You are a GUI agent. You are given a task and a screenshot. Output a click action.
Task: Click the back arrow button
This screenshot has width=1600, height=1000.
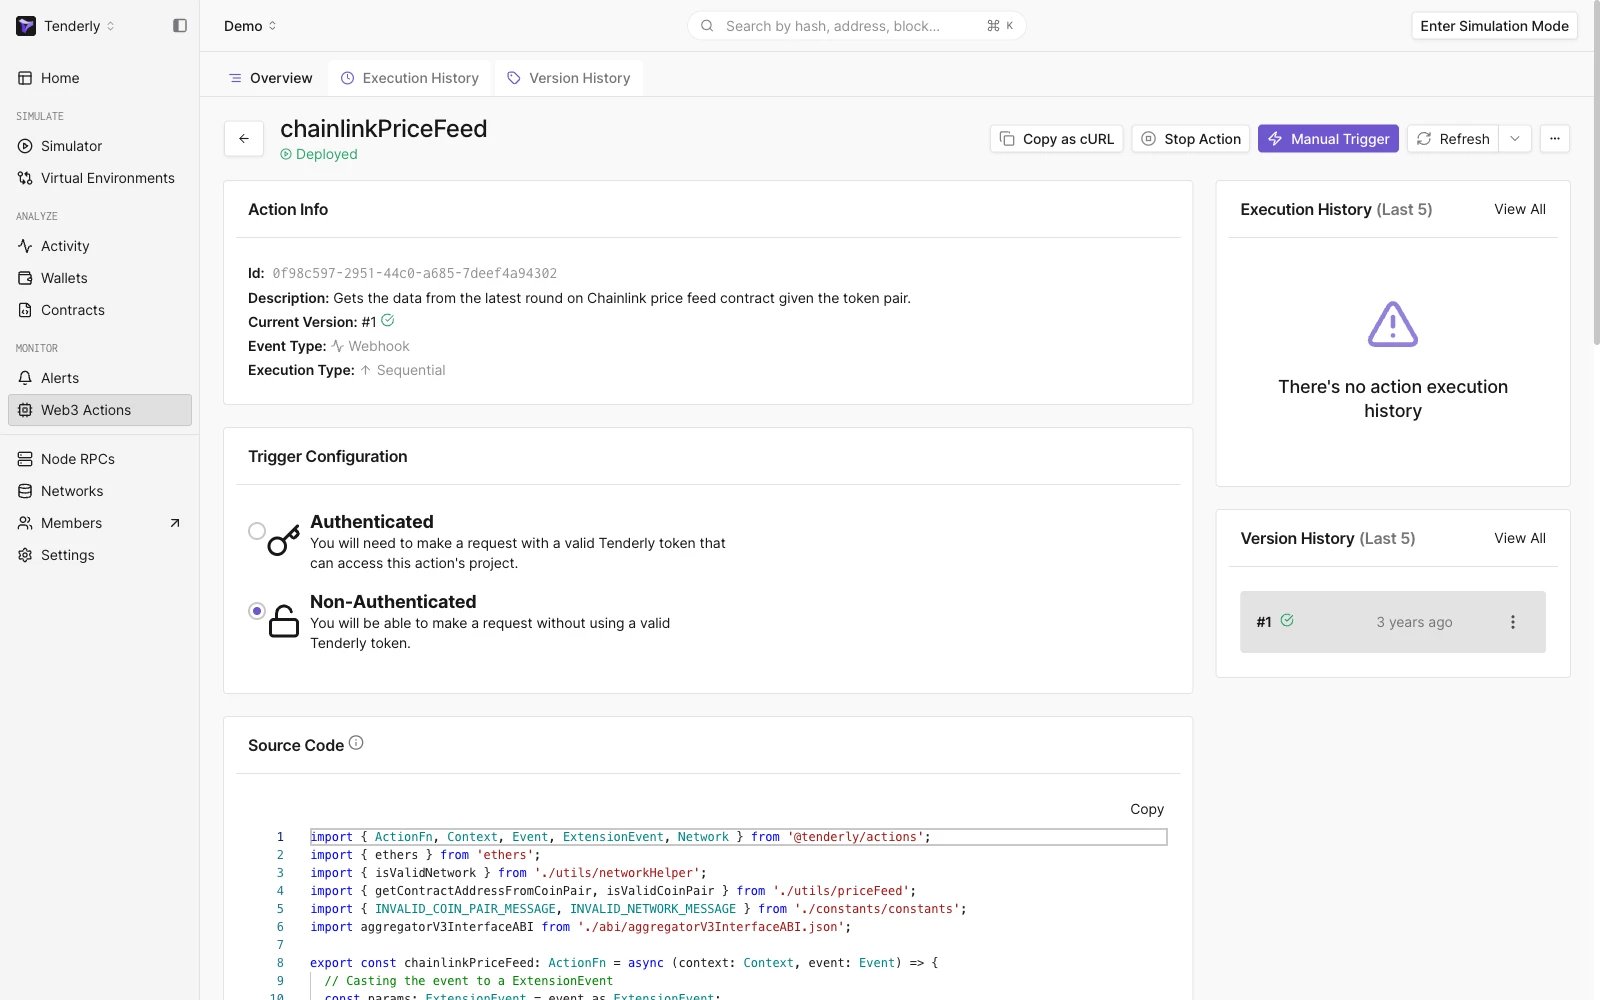(x=244, y=139)
